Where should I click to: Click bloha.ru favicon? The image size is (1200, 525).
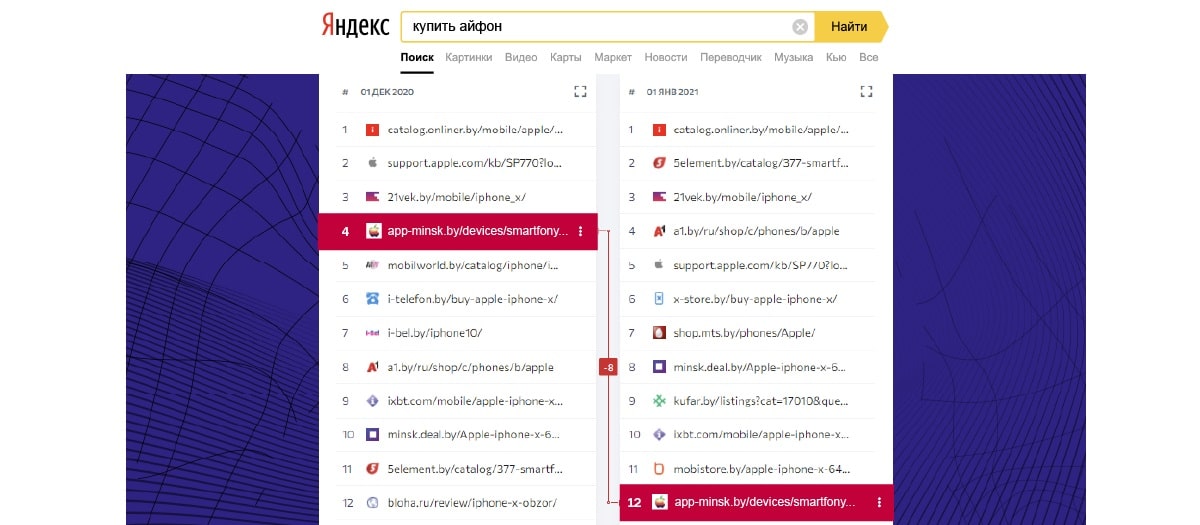(372, 503)
